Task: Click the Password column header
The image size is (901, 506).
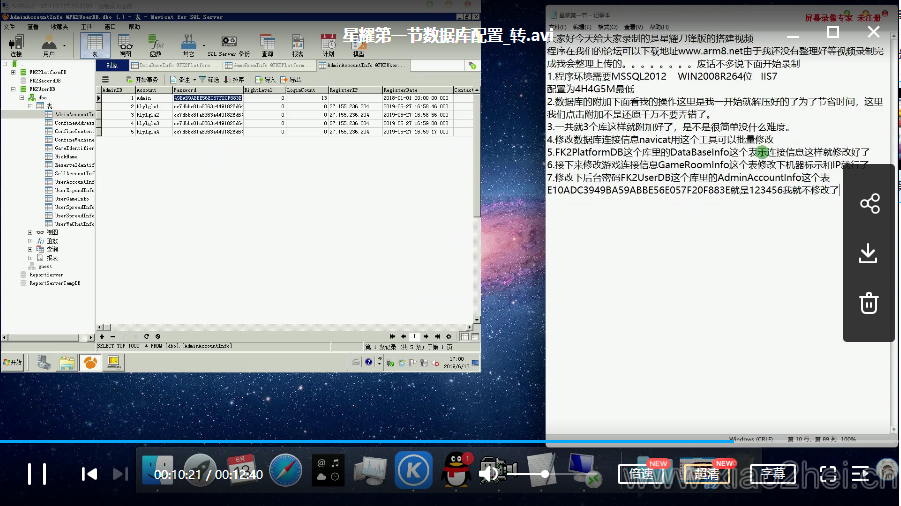Action: pyautogui.click(x=207, y=90)
